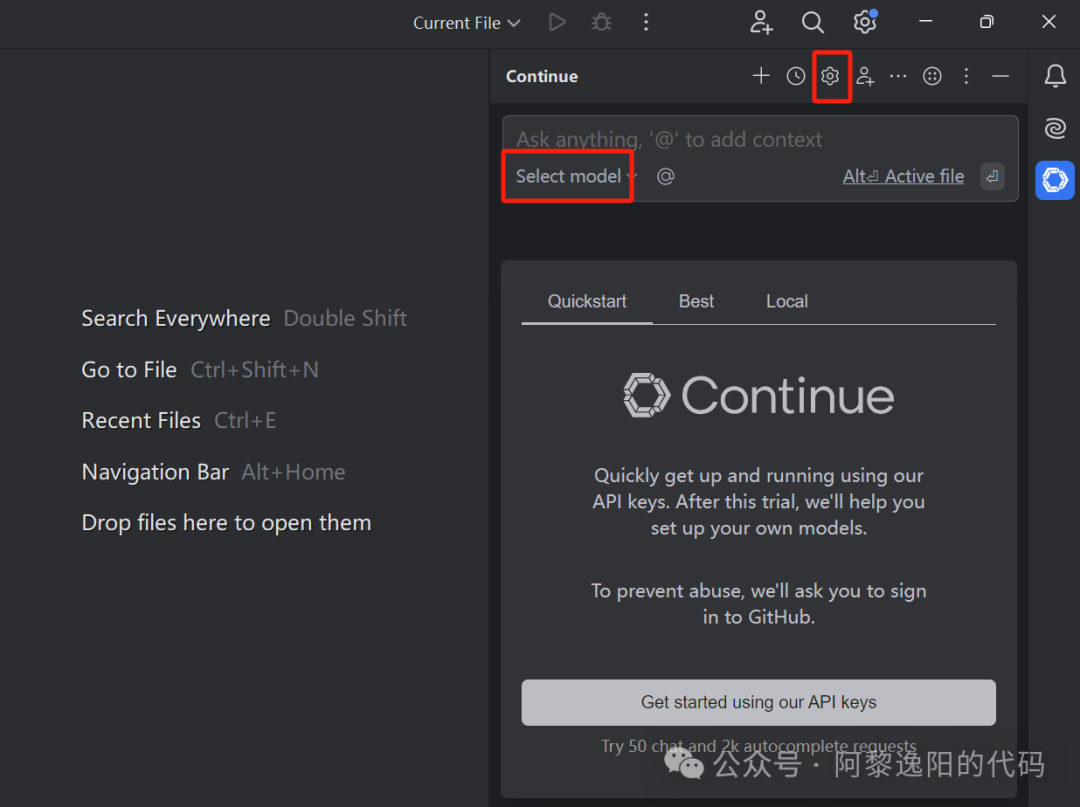Image resolution: width=1080 pixels, height=807 pixels.
Task: Click the Continue panel title
Action: click(x=542, y=76)
